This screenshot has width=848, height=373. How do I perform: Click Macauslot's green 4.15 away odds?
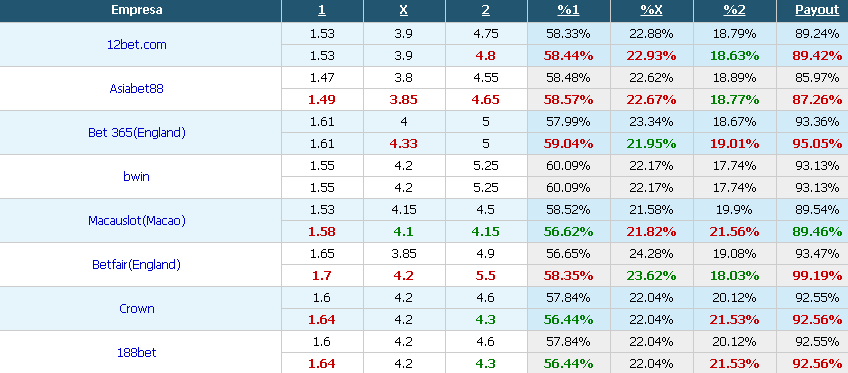point(486,232)
